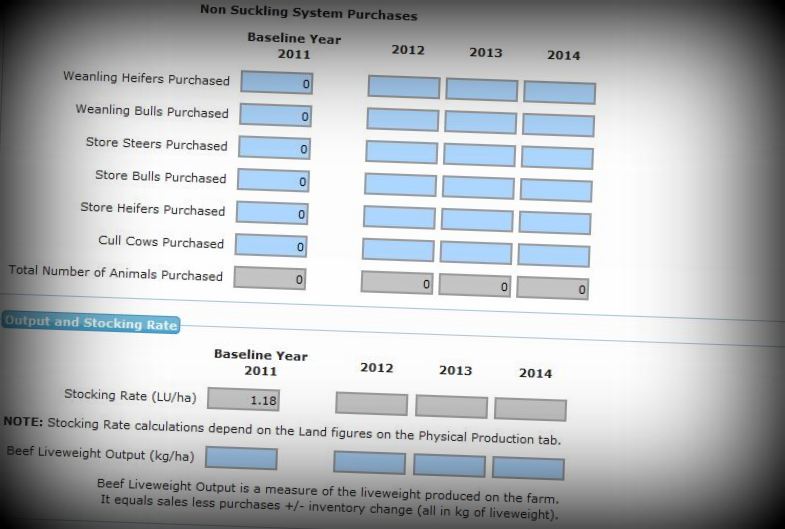Click Total Number of Animals Purchased 2011 box
Screen dimensions: 785x529
pyautogui.click(x=270, y=278)
